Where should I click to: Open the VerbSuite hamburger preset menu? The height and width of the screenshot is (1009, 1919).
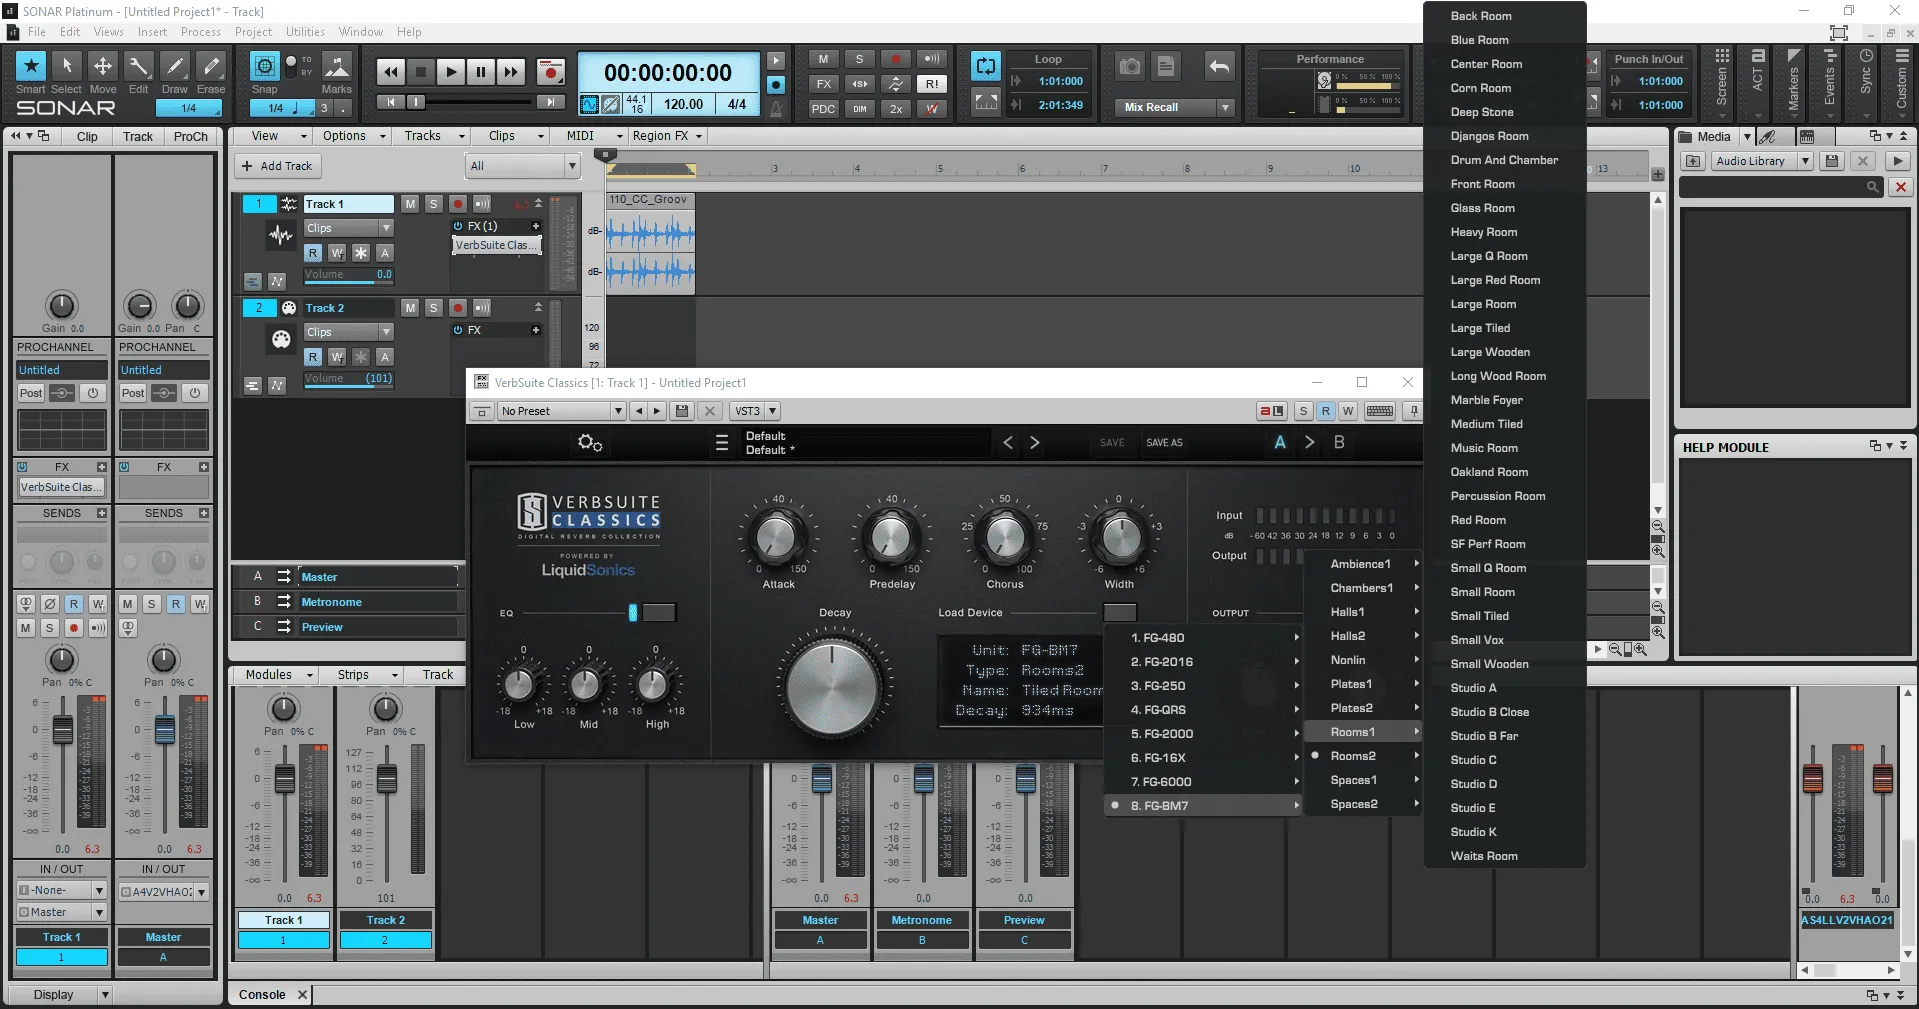click(x=722, y=442)
